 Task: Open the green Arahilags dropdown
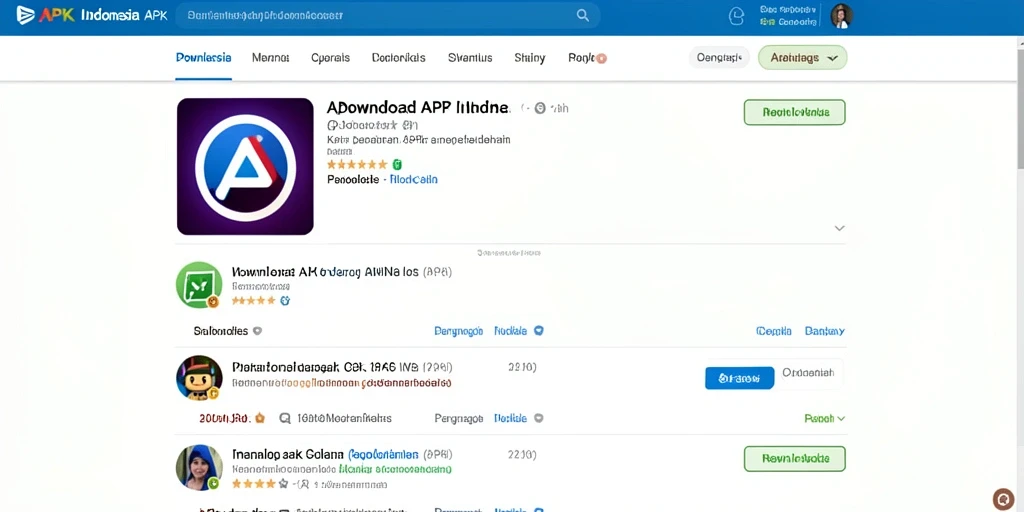[803, 57]
